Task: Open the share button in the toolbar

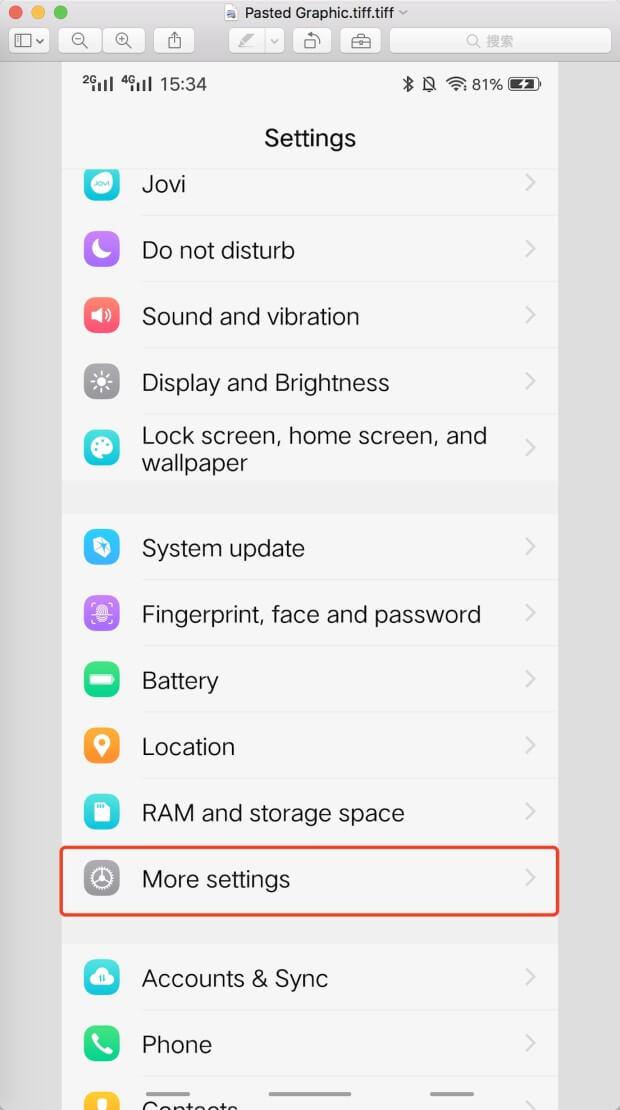Action: (175, 40)
